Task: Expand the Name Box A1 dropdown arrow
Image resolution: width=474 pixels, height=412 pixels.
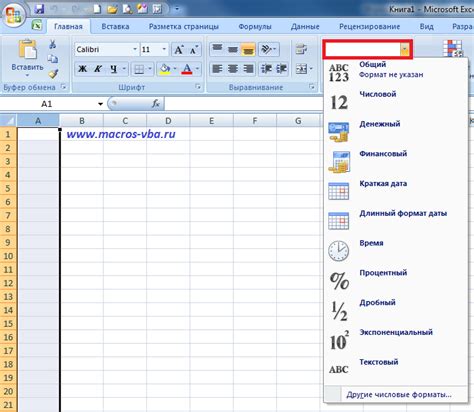Action: pos(100,104)
